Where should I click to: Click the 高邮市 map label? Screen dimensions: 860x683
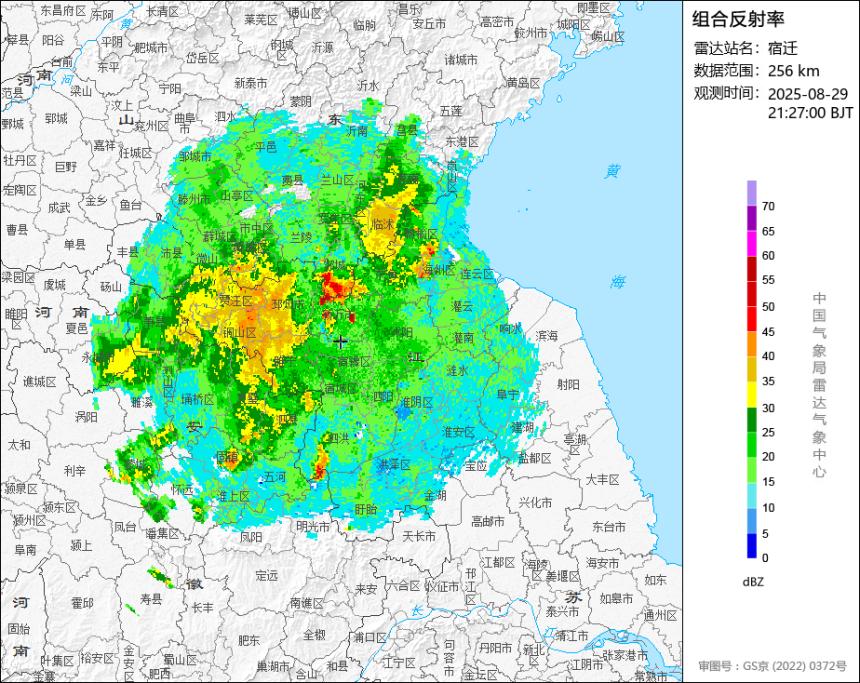coord(488,521)
